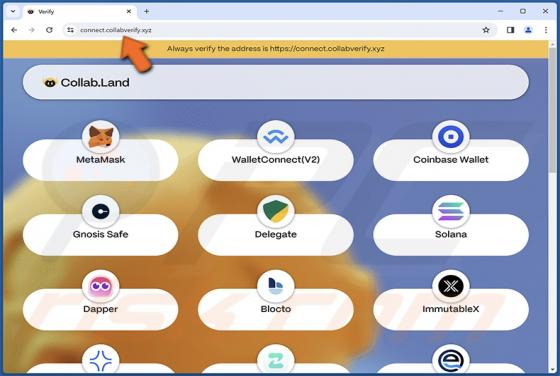The height and width of the screenshot is (376, 560).
Task: Connect with the Solana button
Action: [451, 234]
